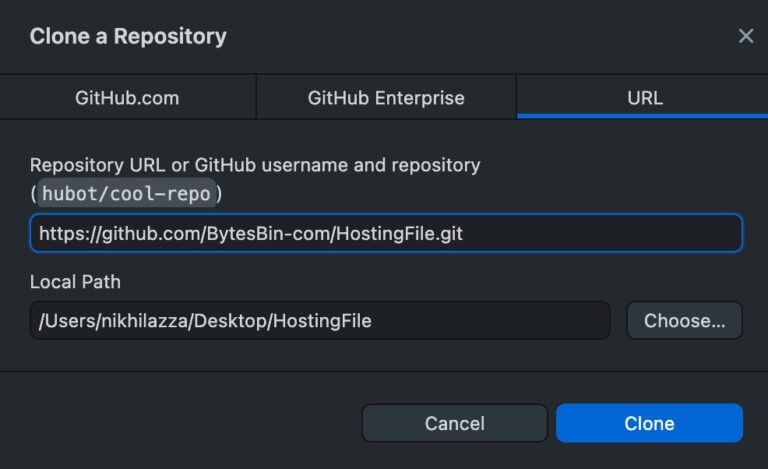Open the GitHub Enterprise tab
Screen dimensions: 768x469
[386, 97]
